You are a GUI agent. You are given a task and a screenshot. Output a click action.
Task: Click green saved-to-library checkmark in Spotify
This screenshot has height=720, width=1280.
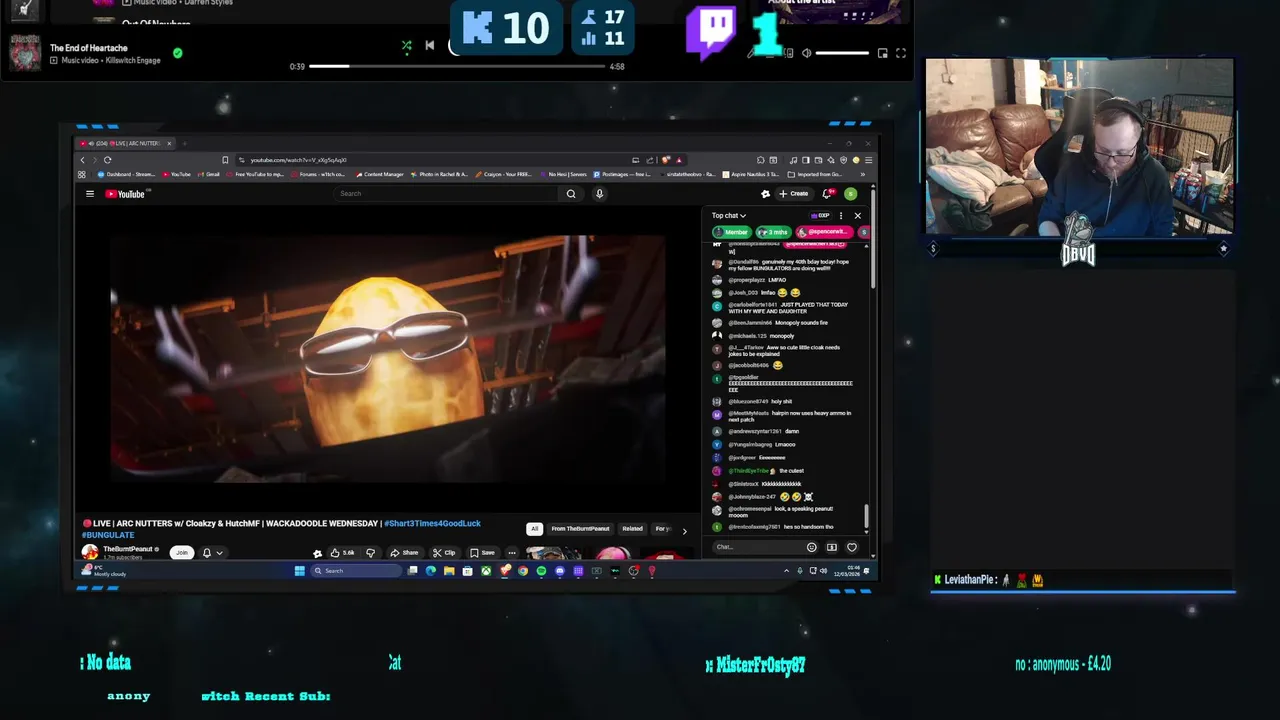point(177,53)
